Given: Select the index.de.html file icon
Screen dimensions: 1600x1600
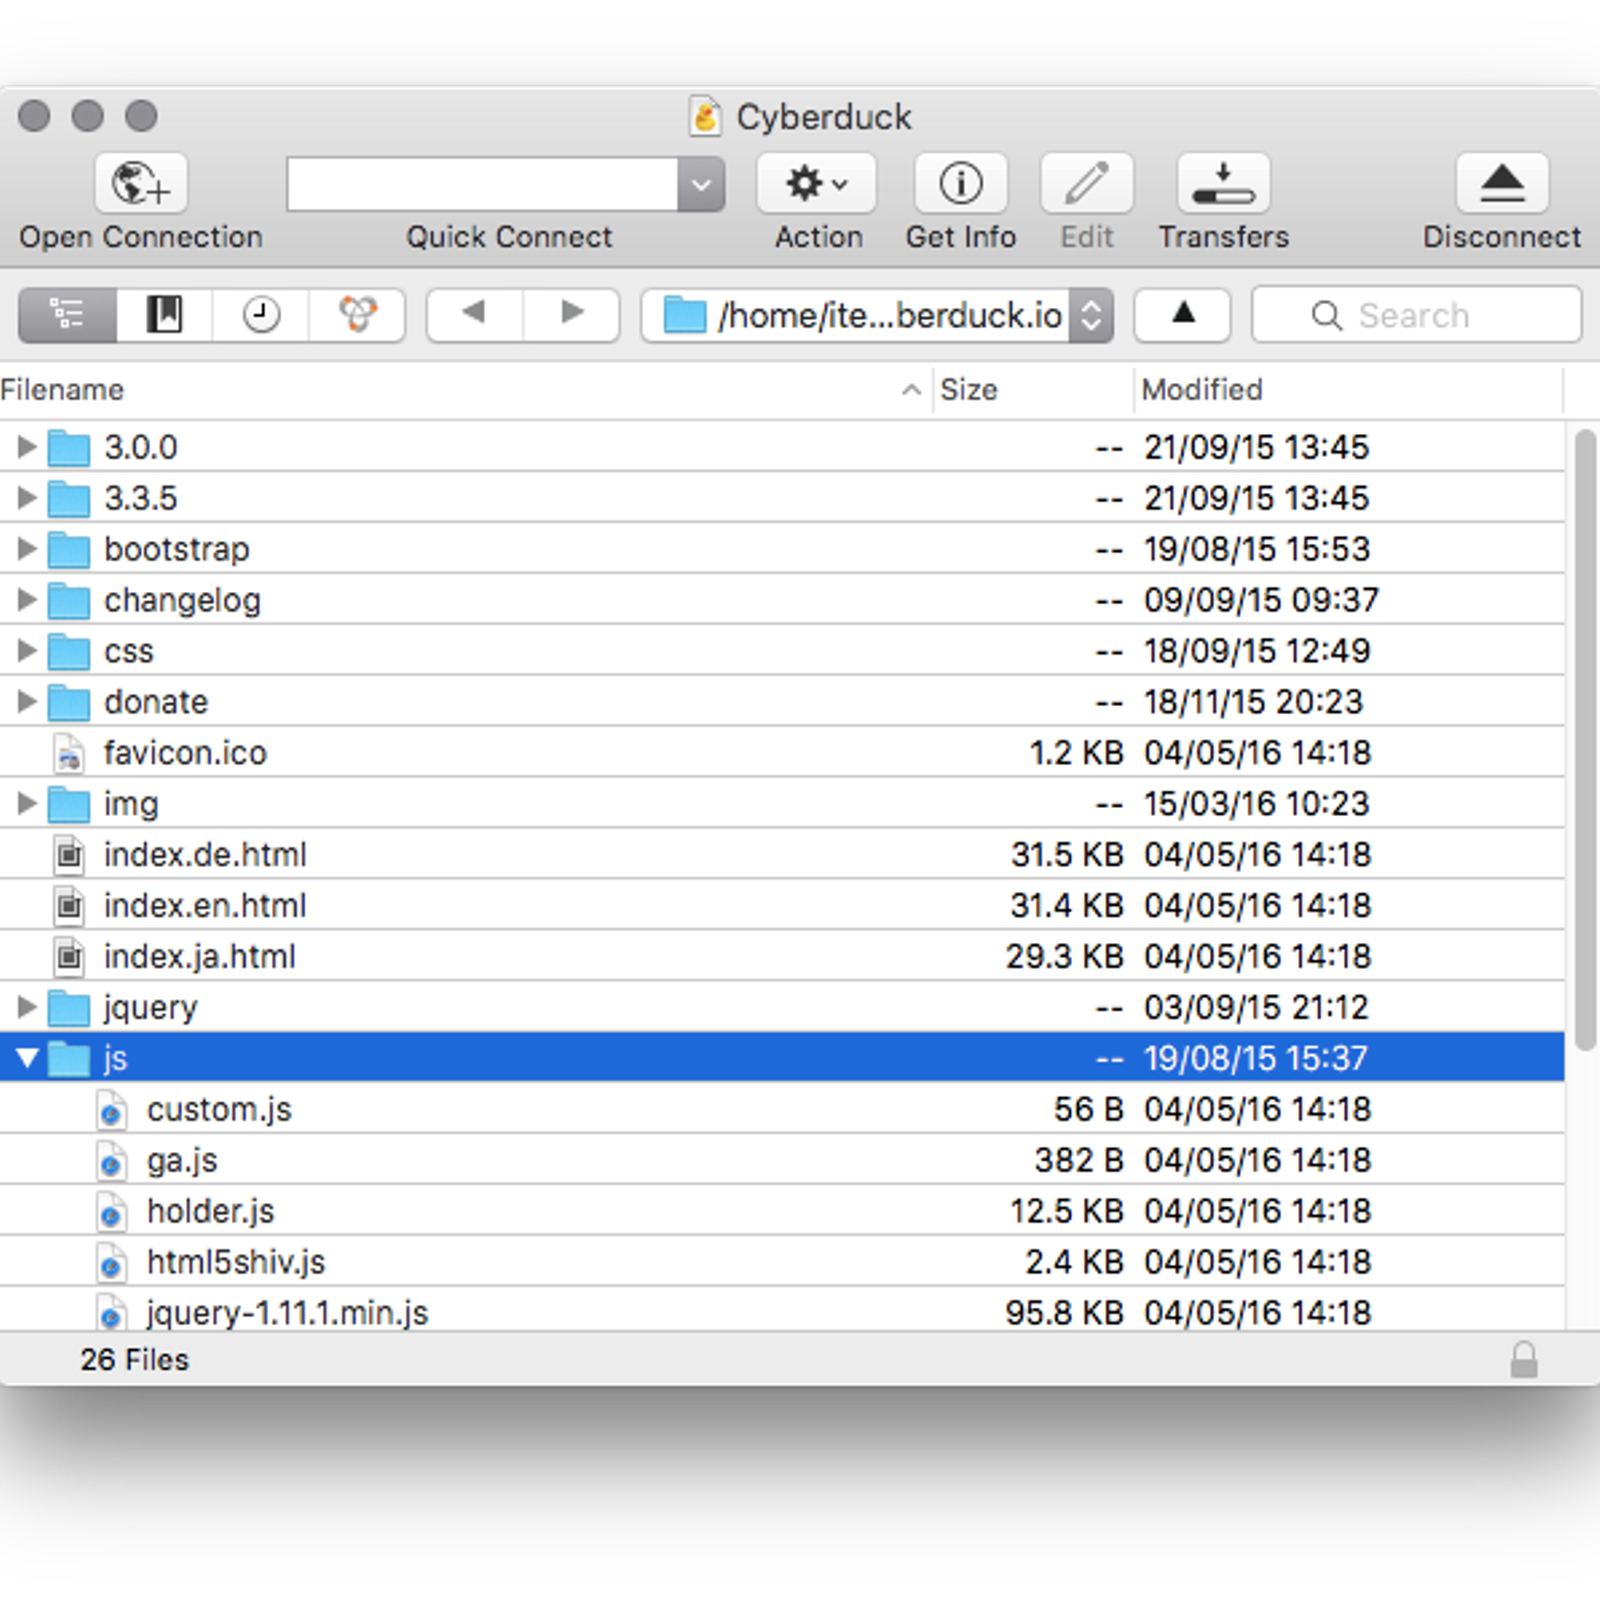Looking at the screenshot, I should [x=68, y=855].
